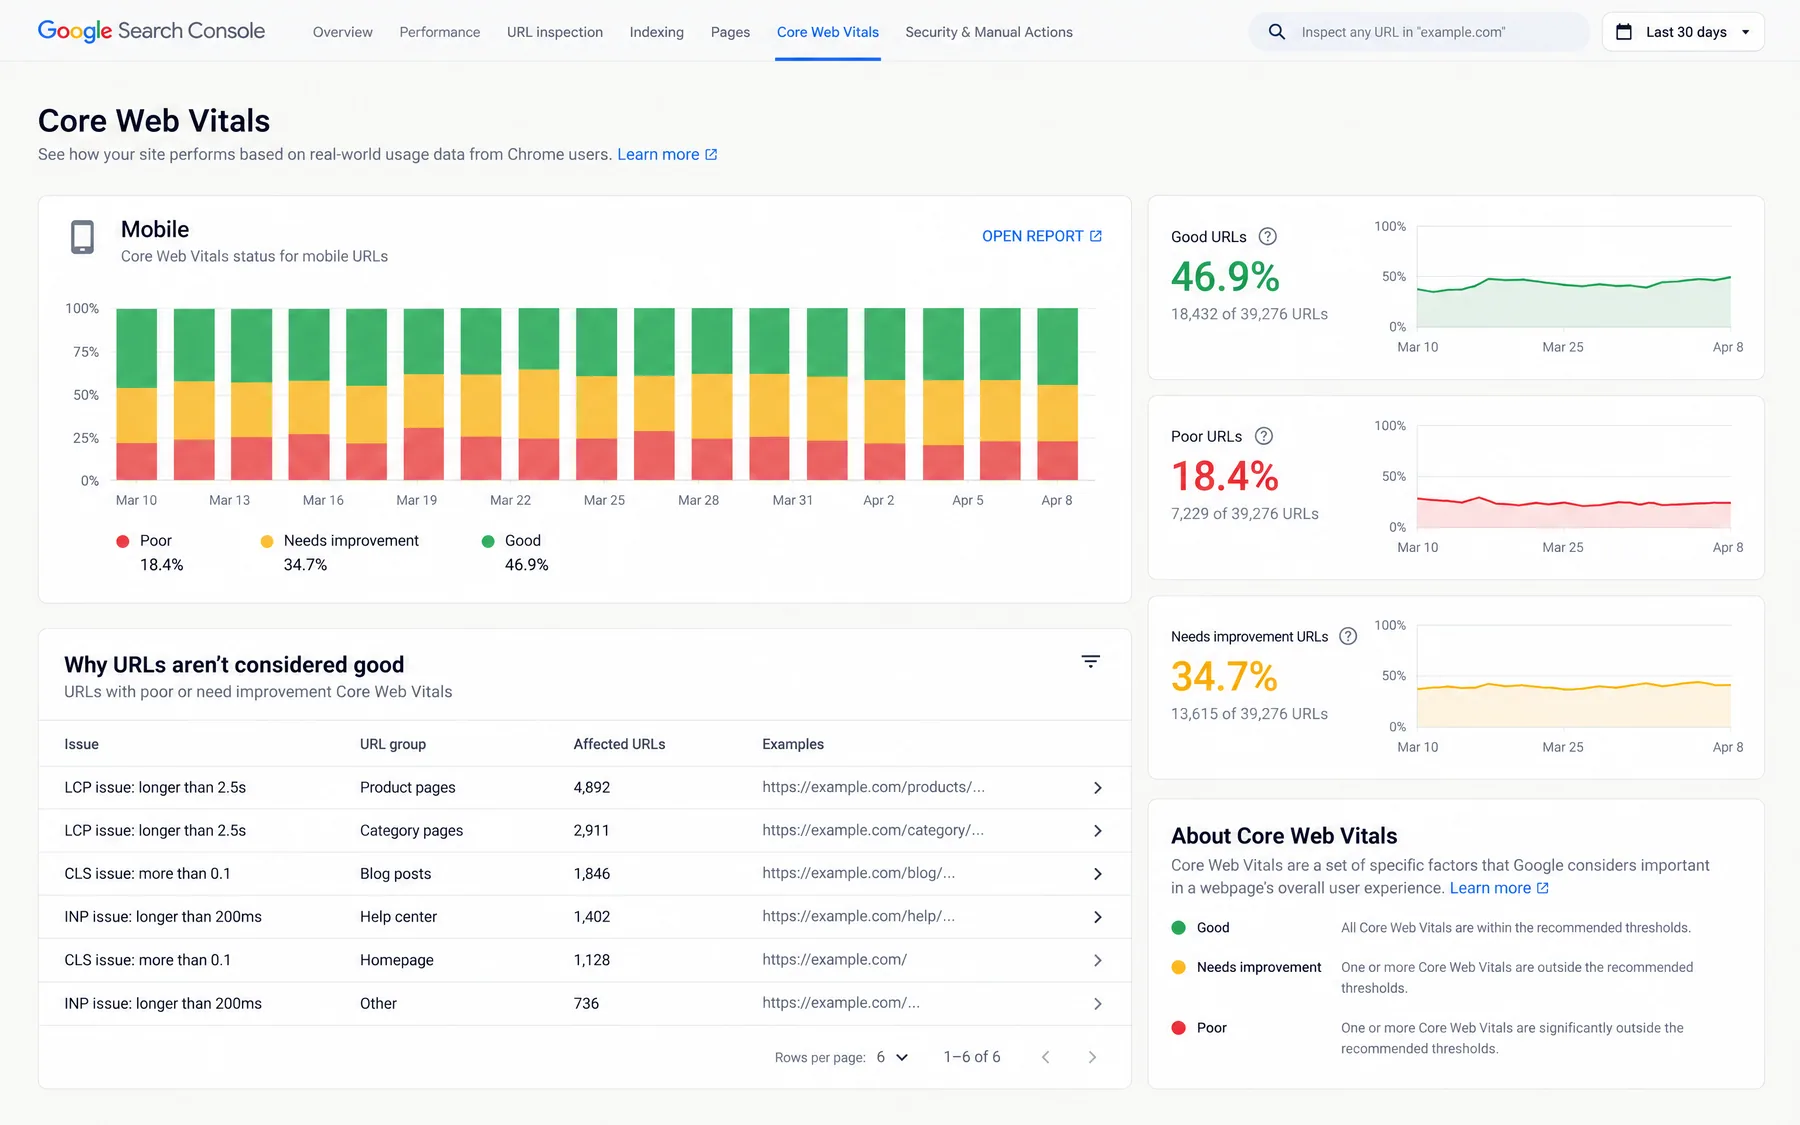
Task: Click the green Good legend dot in chart
Action: click(x=488, y=541)
